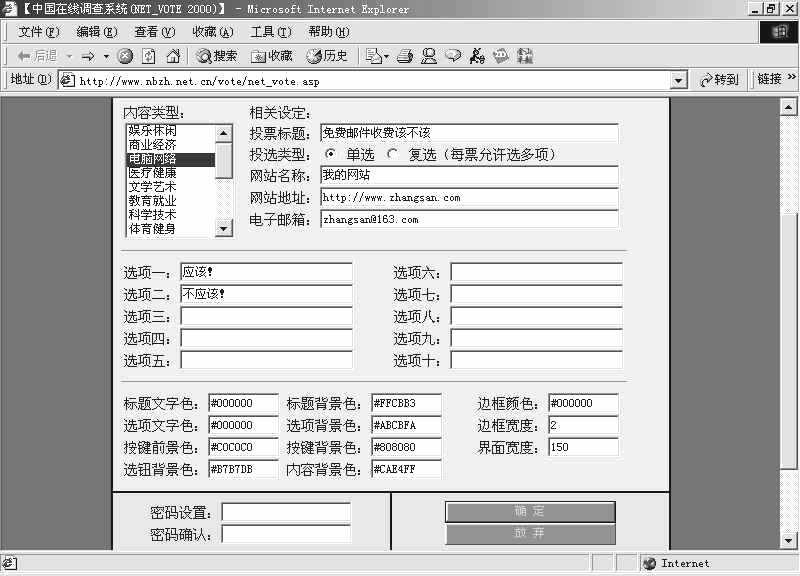Print the current page
Screen dimensions: 800x576
point(403,56)
